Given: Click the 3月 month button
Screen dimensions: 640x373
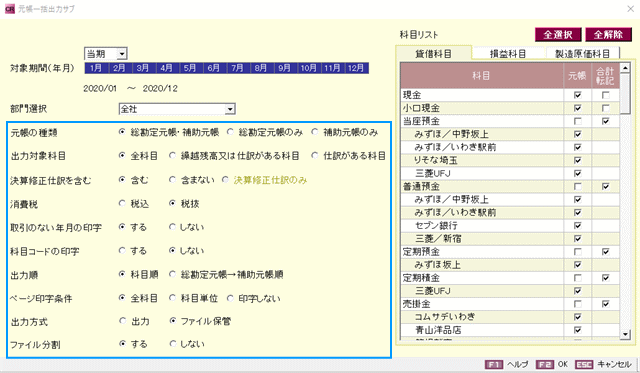Looking at the screenshot, I should pyautogui.click(x=143, y=68).
